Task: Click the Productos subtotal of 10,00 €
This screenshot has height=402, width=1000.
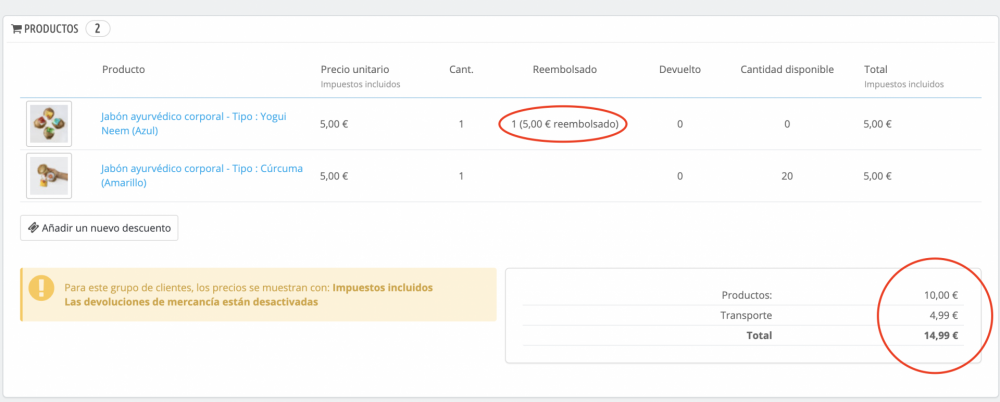Action: [940, 295]
